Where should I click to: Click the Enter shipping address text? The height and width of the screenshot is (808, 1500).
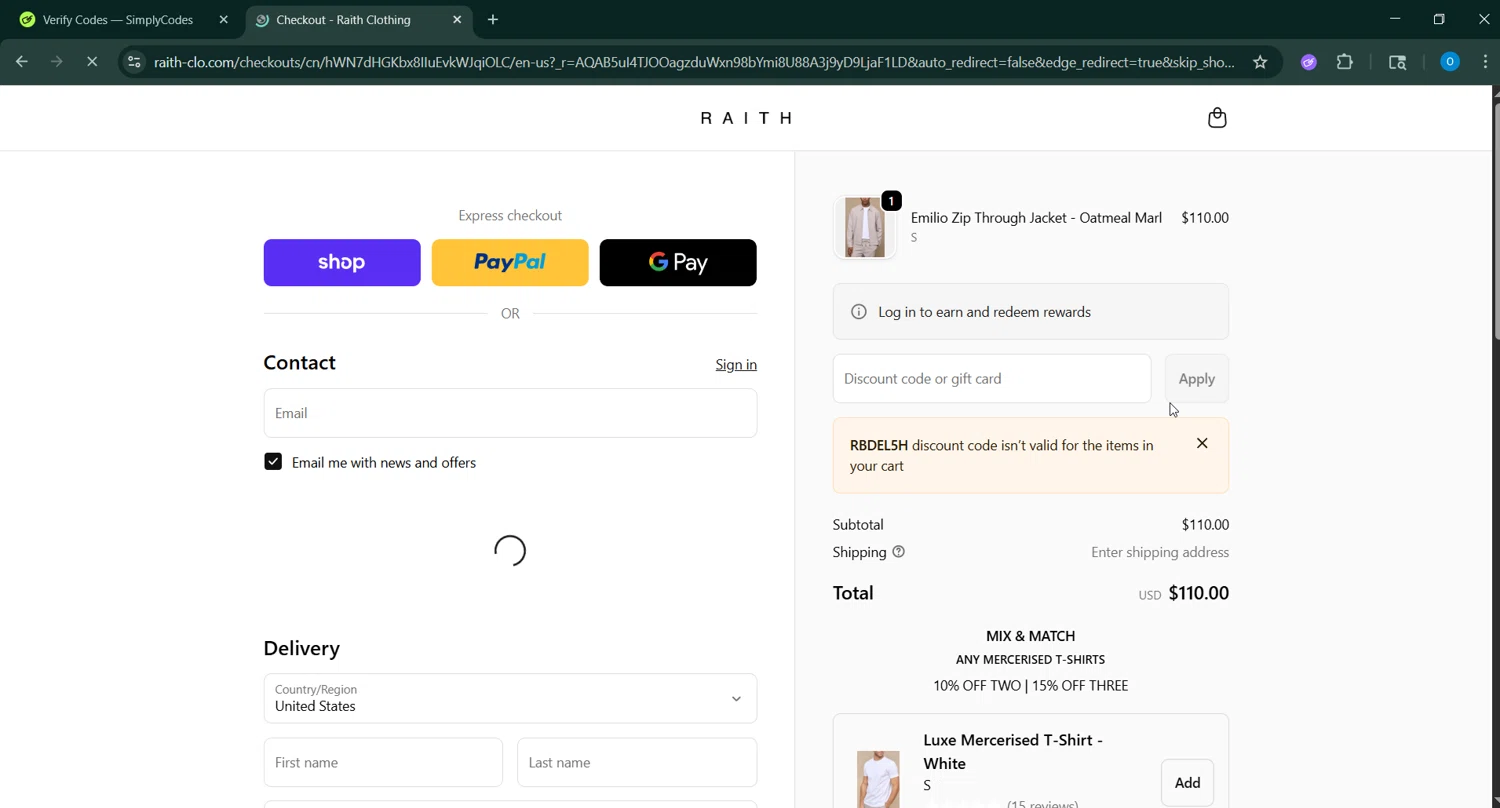click(x=1160, y=552)
